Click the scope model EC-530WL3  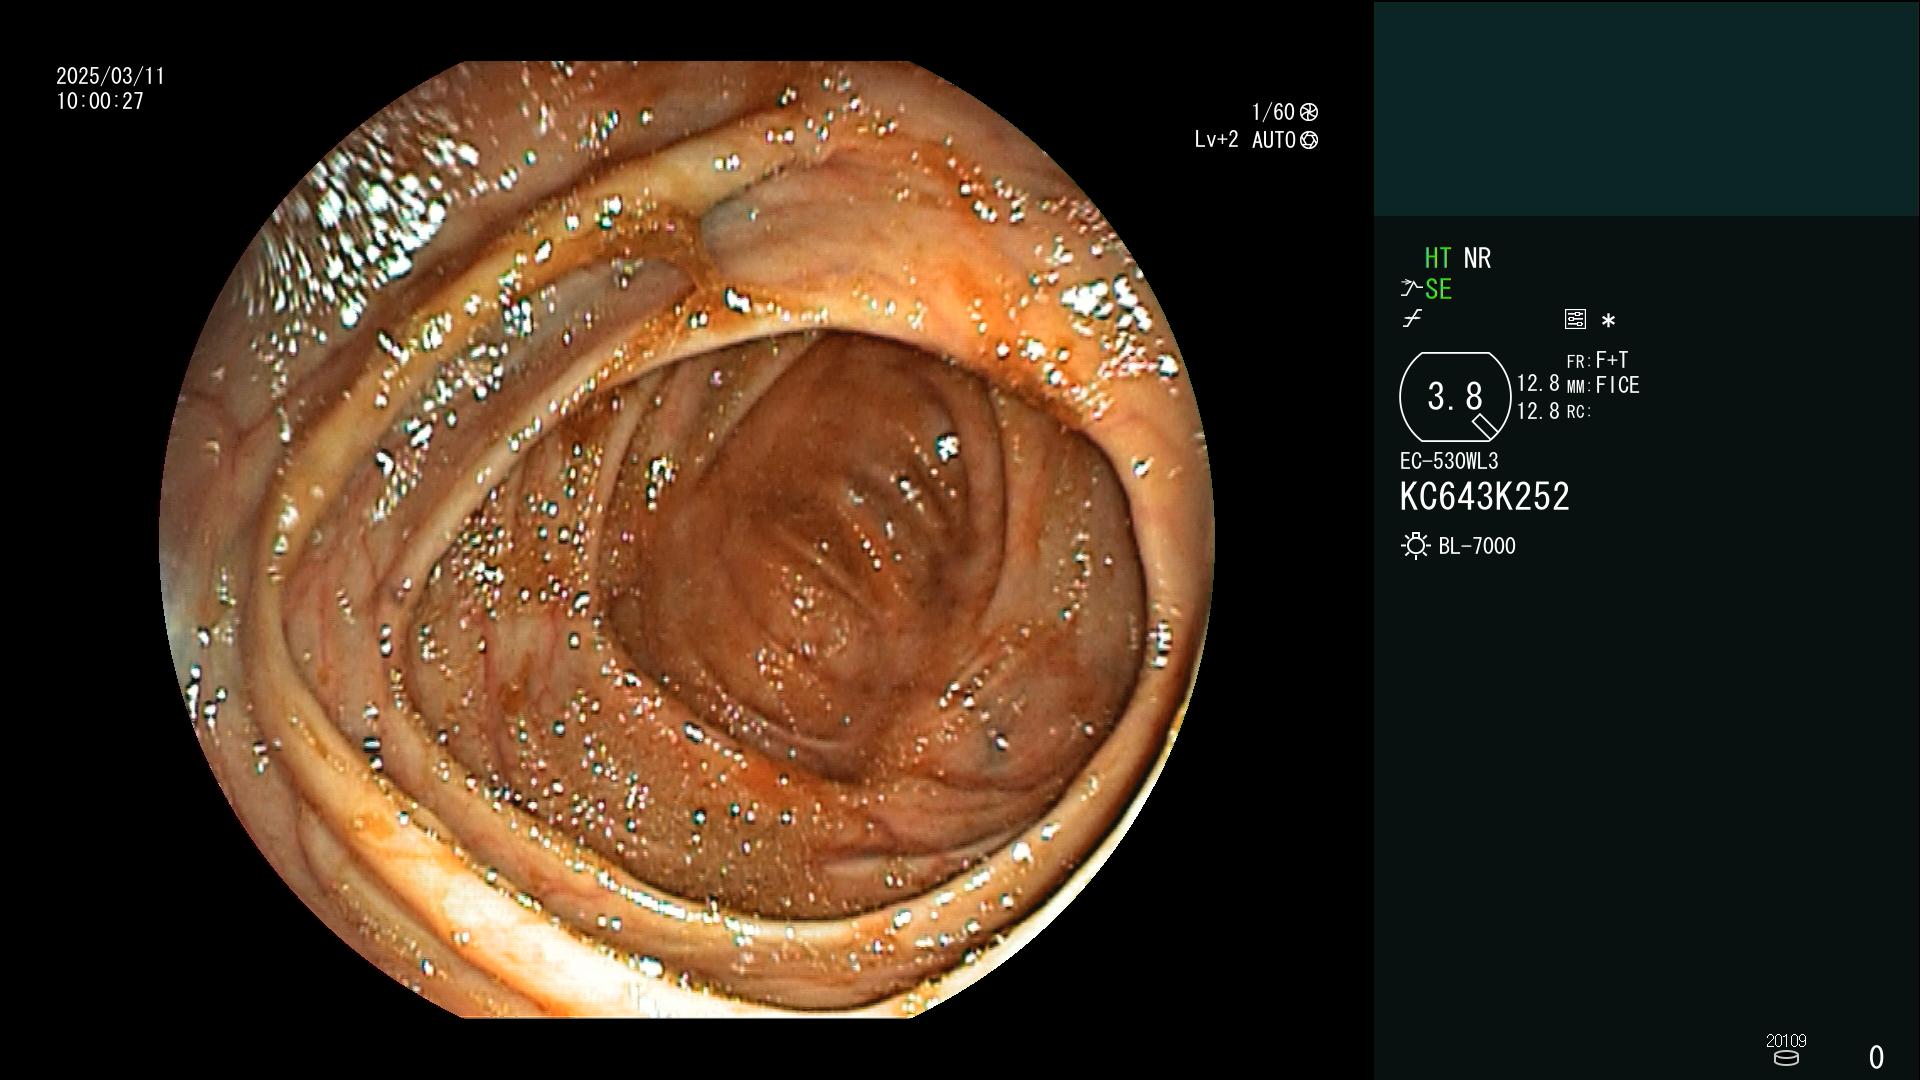pyautogui.click(x=1449, y=461)
